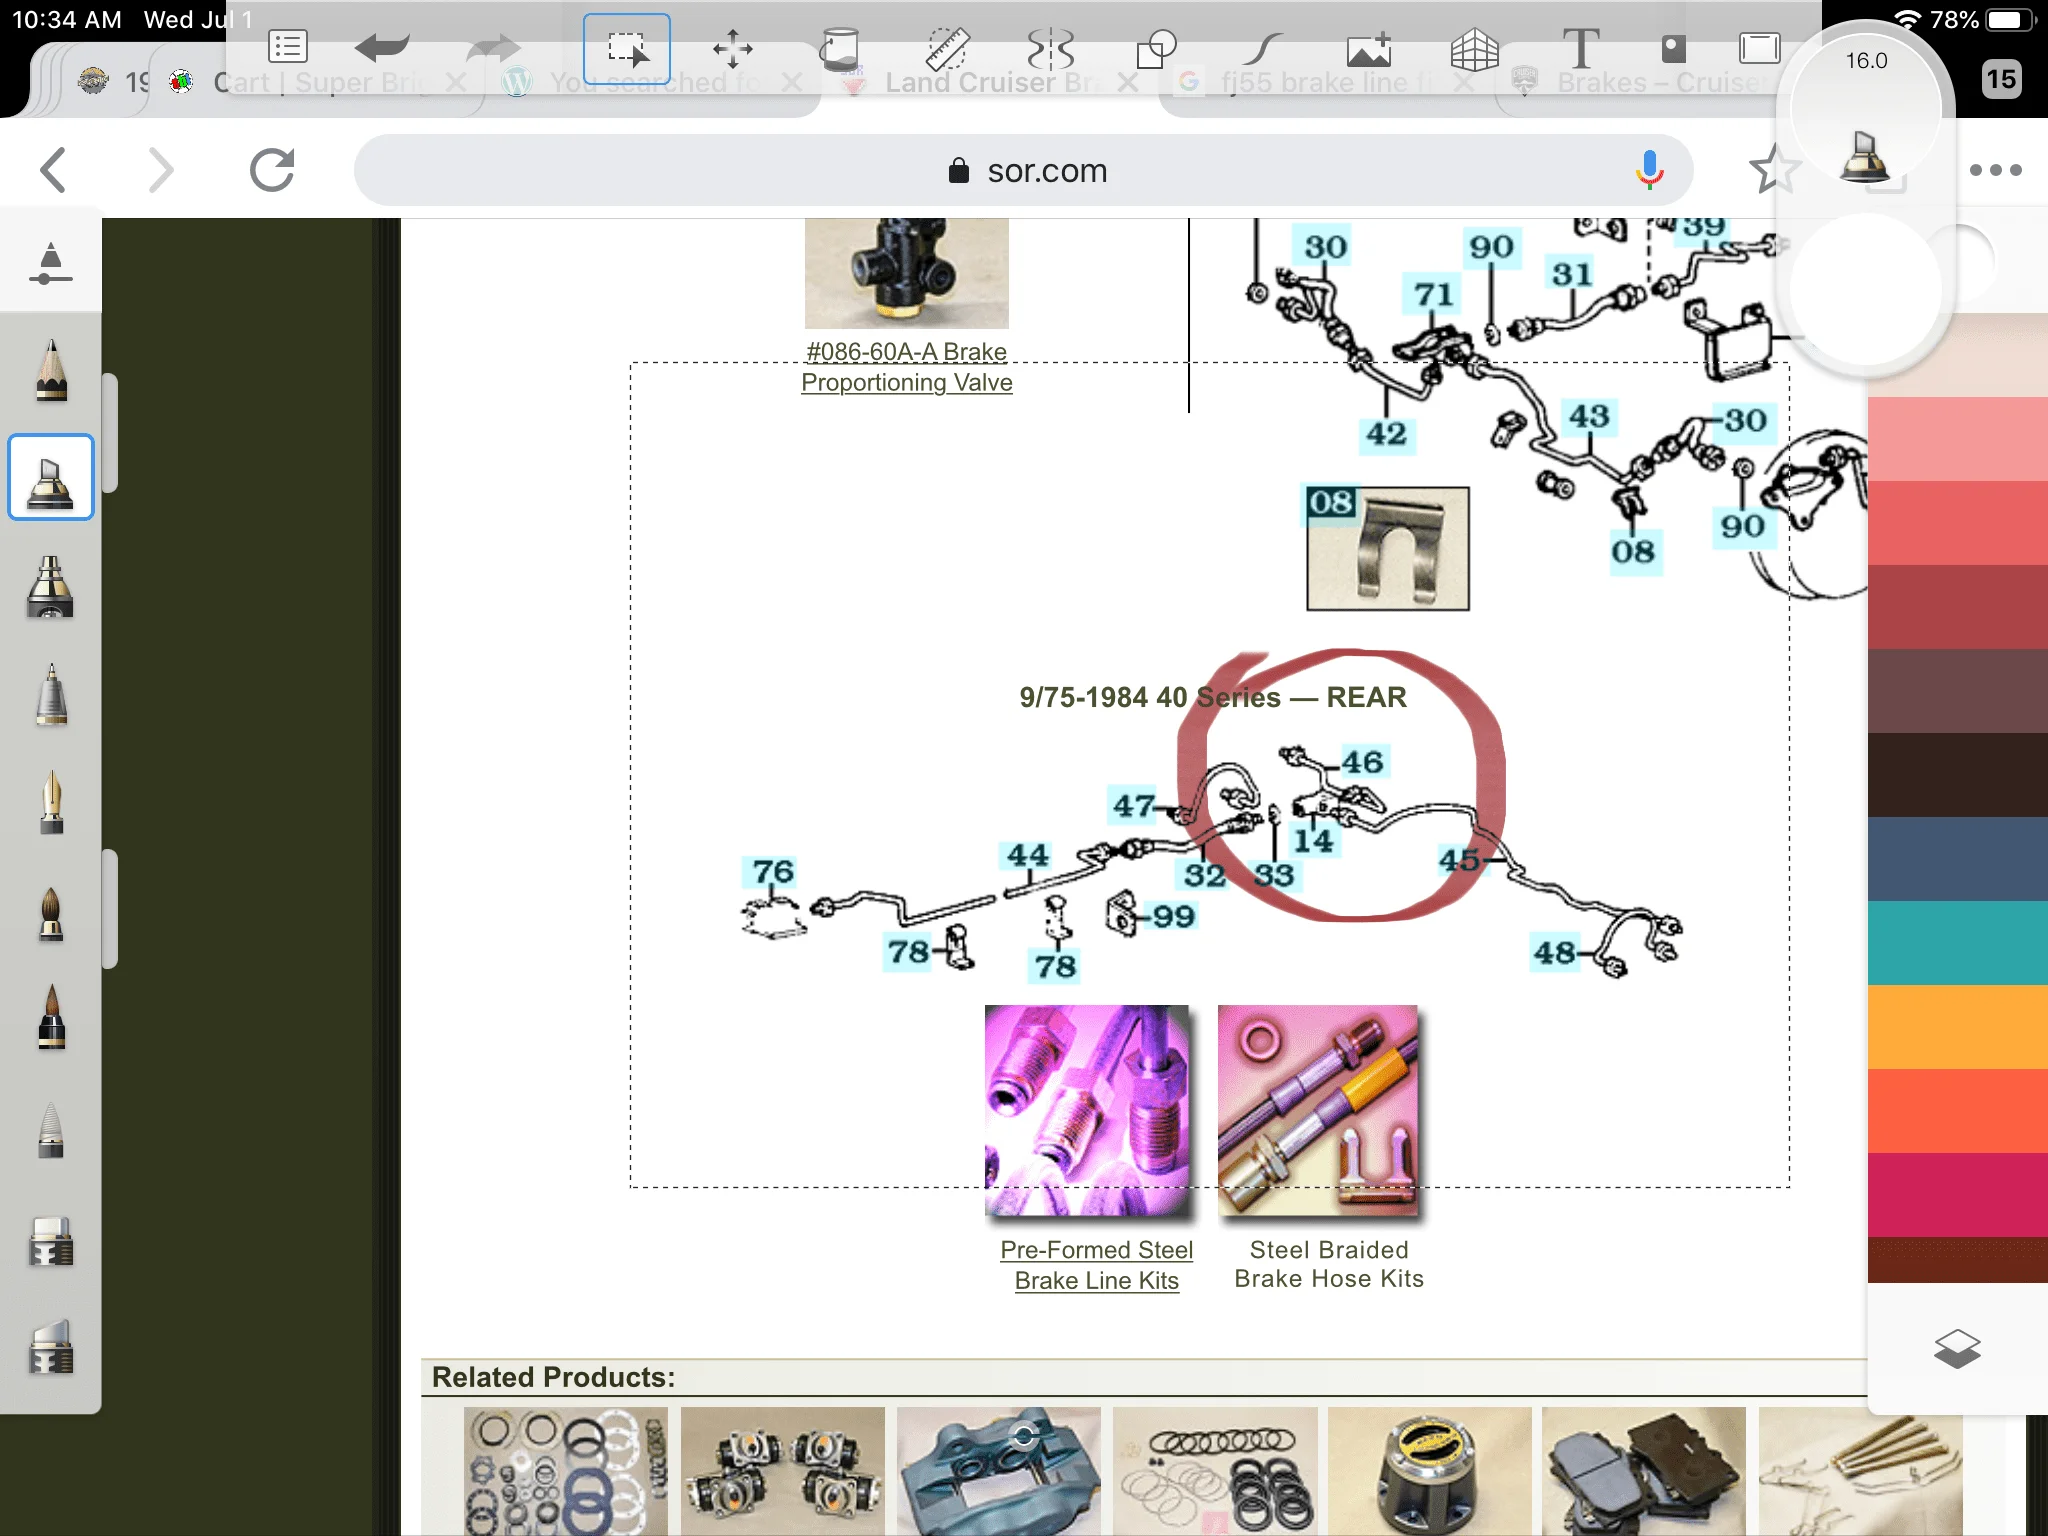Pick the coral red color swatch

(1957, 523)
